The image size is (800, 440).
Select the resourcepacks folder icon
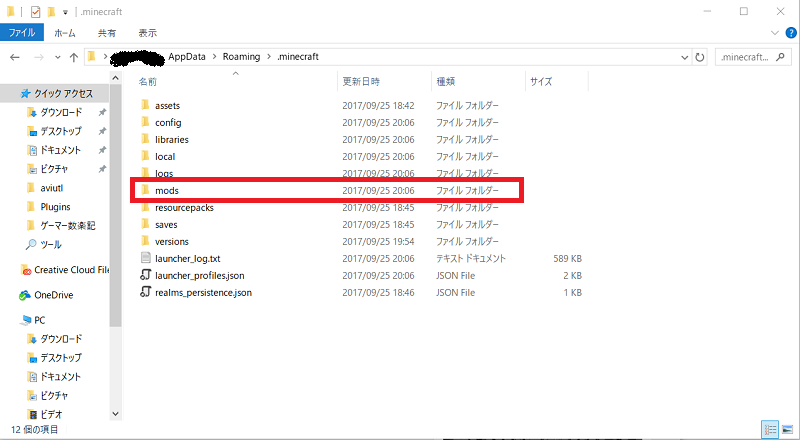145,207
